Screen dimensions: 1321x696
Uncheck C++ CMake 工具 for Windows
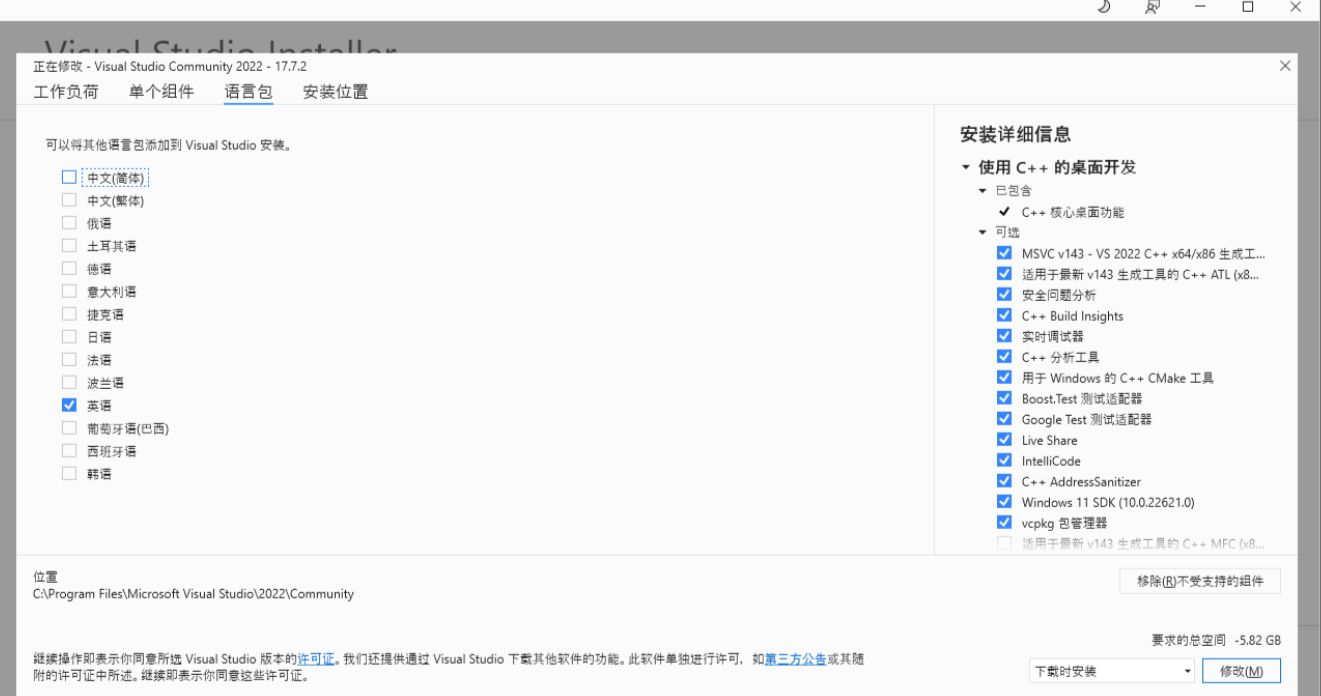pyautogui.click(x=1004, y=377)
